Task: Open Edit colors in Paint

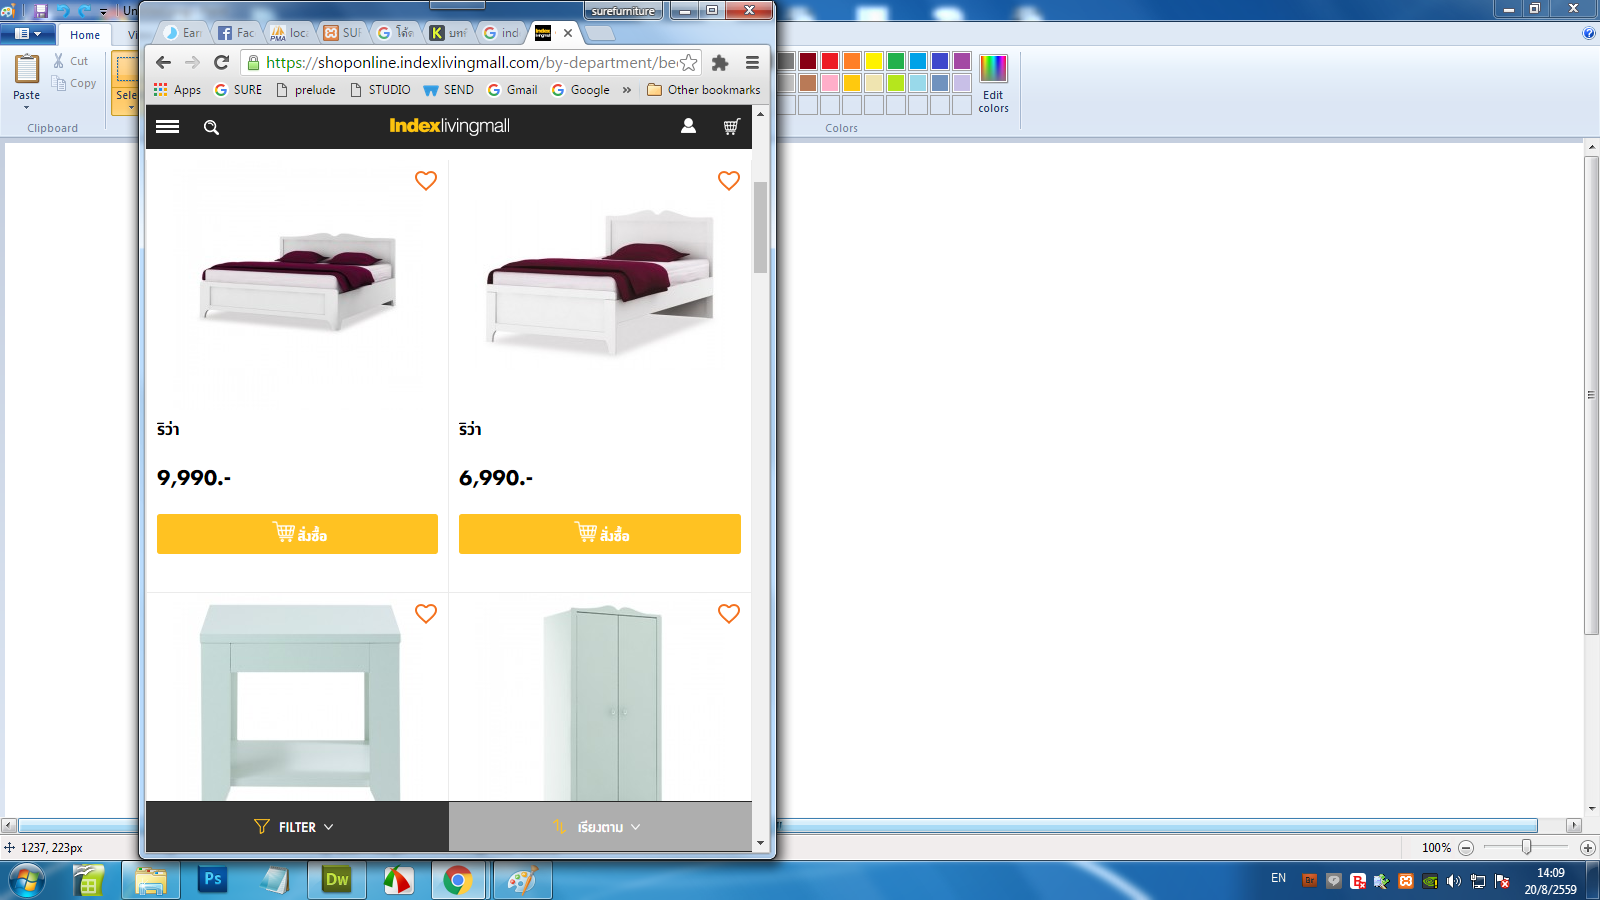Action: [x=993, y=84]
